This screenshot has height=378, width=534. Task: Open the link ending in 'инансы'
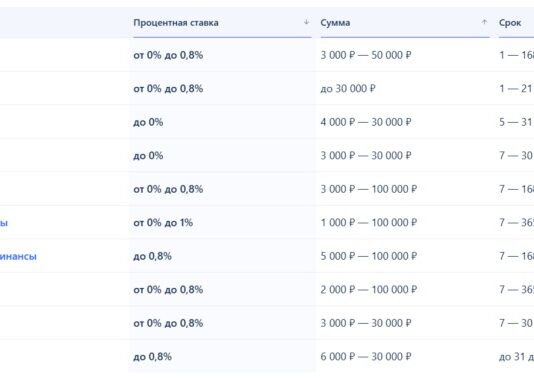click(18, 256)
